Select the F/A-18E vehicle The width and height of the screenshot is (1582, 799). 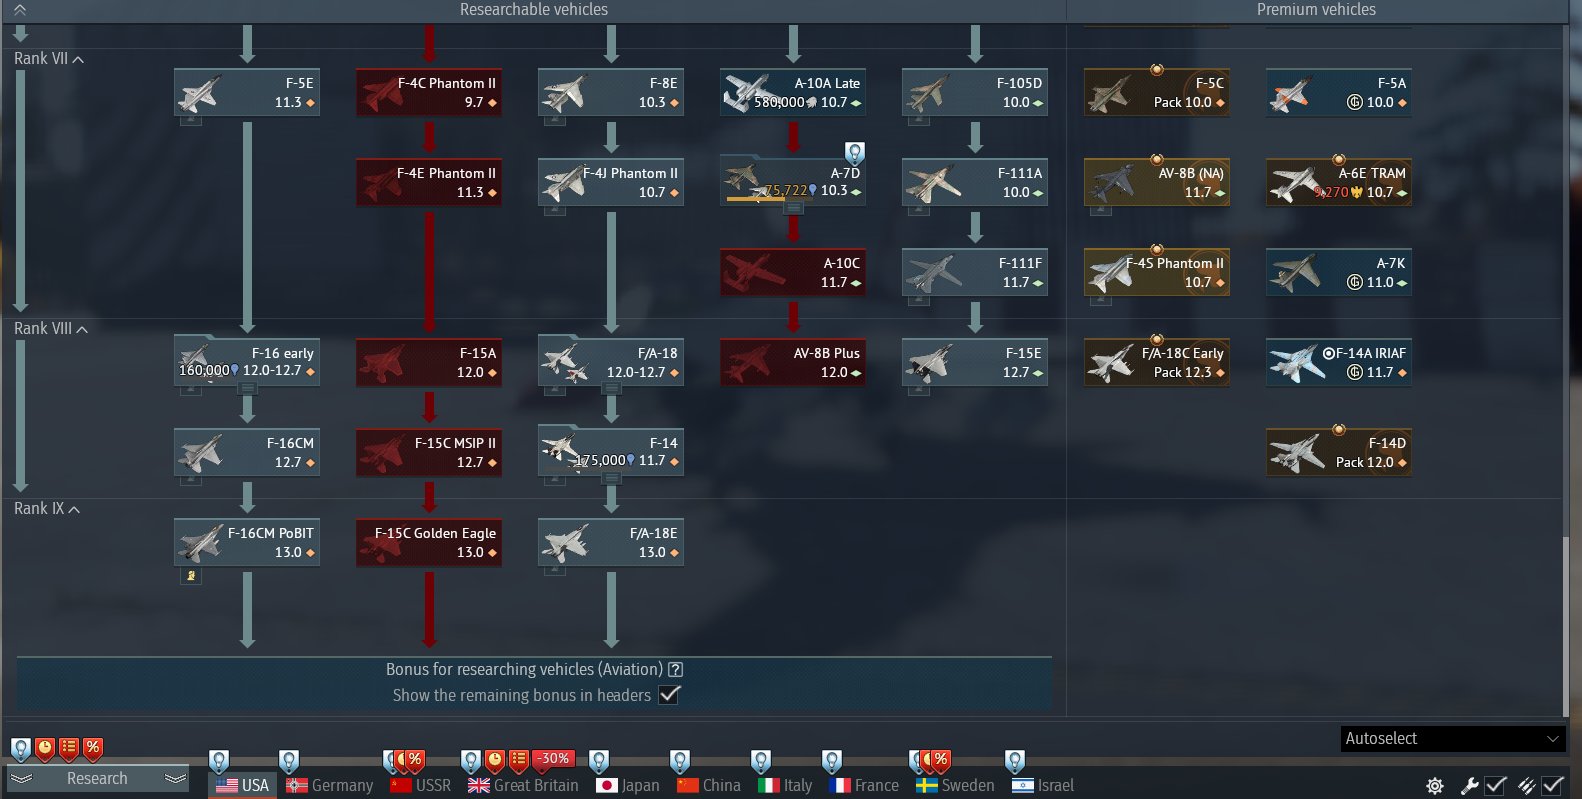611,543
